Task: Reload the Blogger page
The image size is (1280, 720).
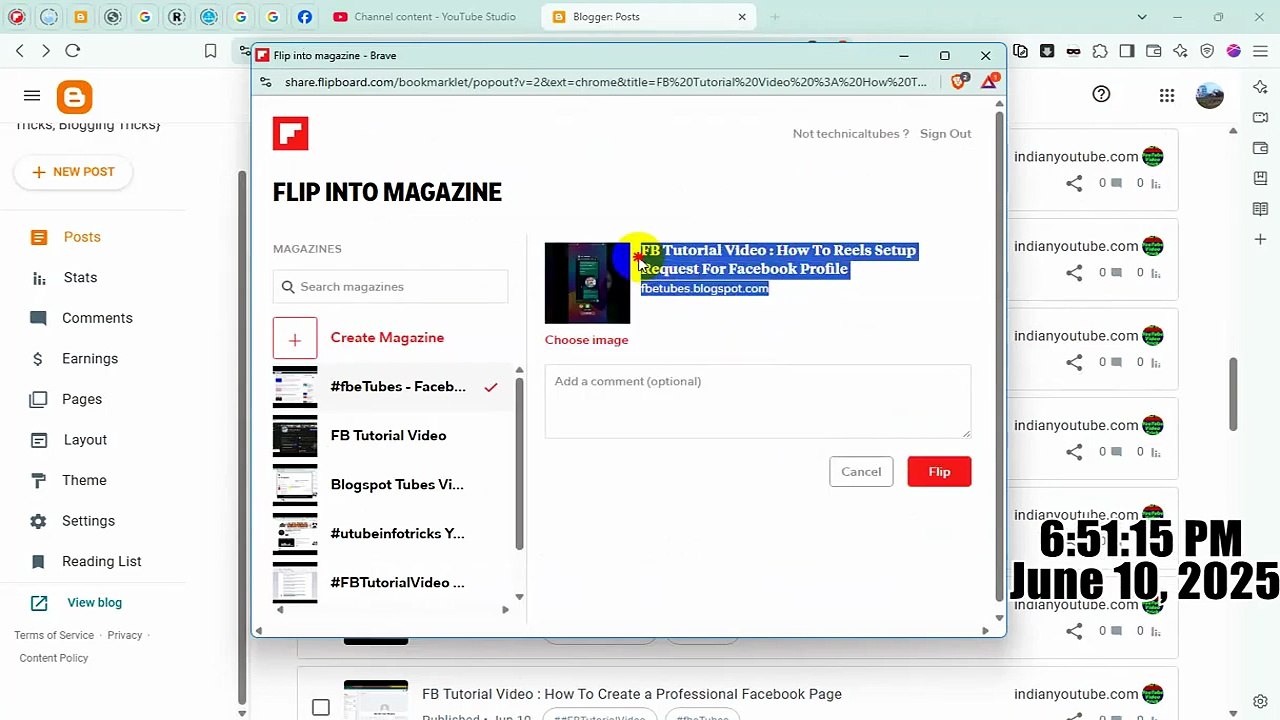Action: (x=72, y=51)
